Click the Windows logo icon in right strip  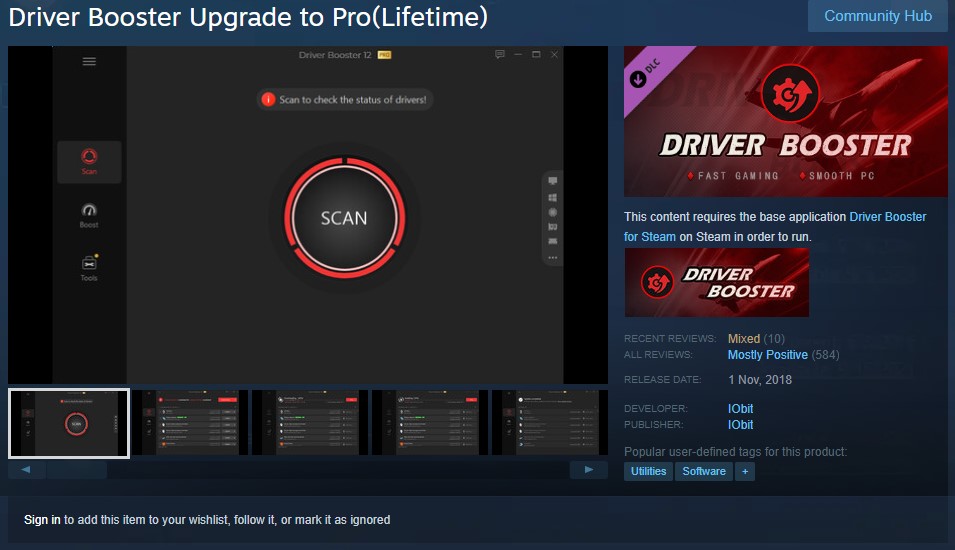point(552,197)
